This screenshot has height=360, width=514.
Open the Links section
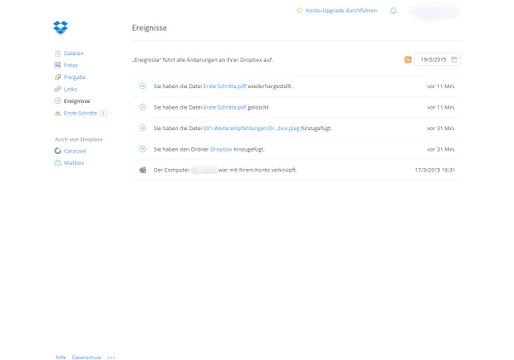[70, 89]
